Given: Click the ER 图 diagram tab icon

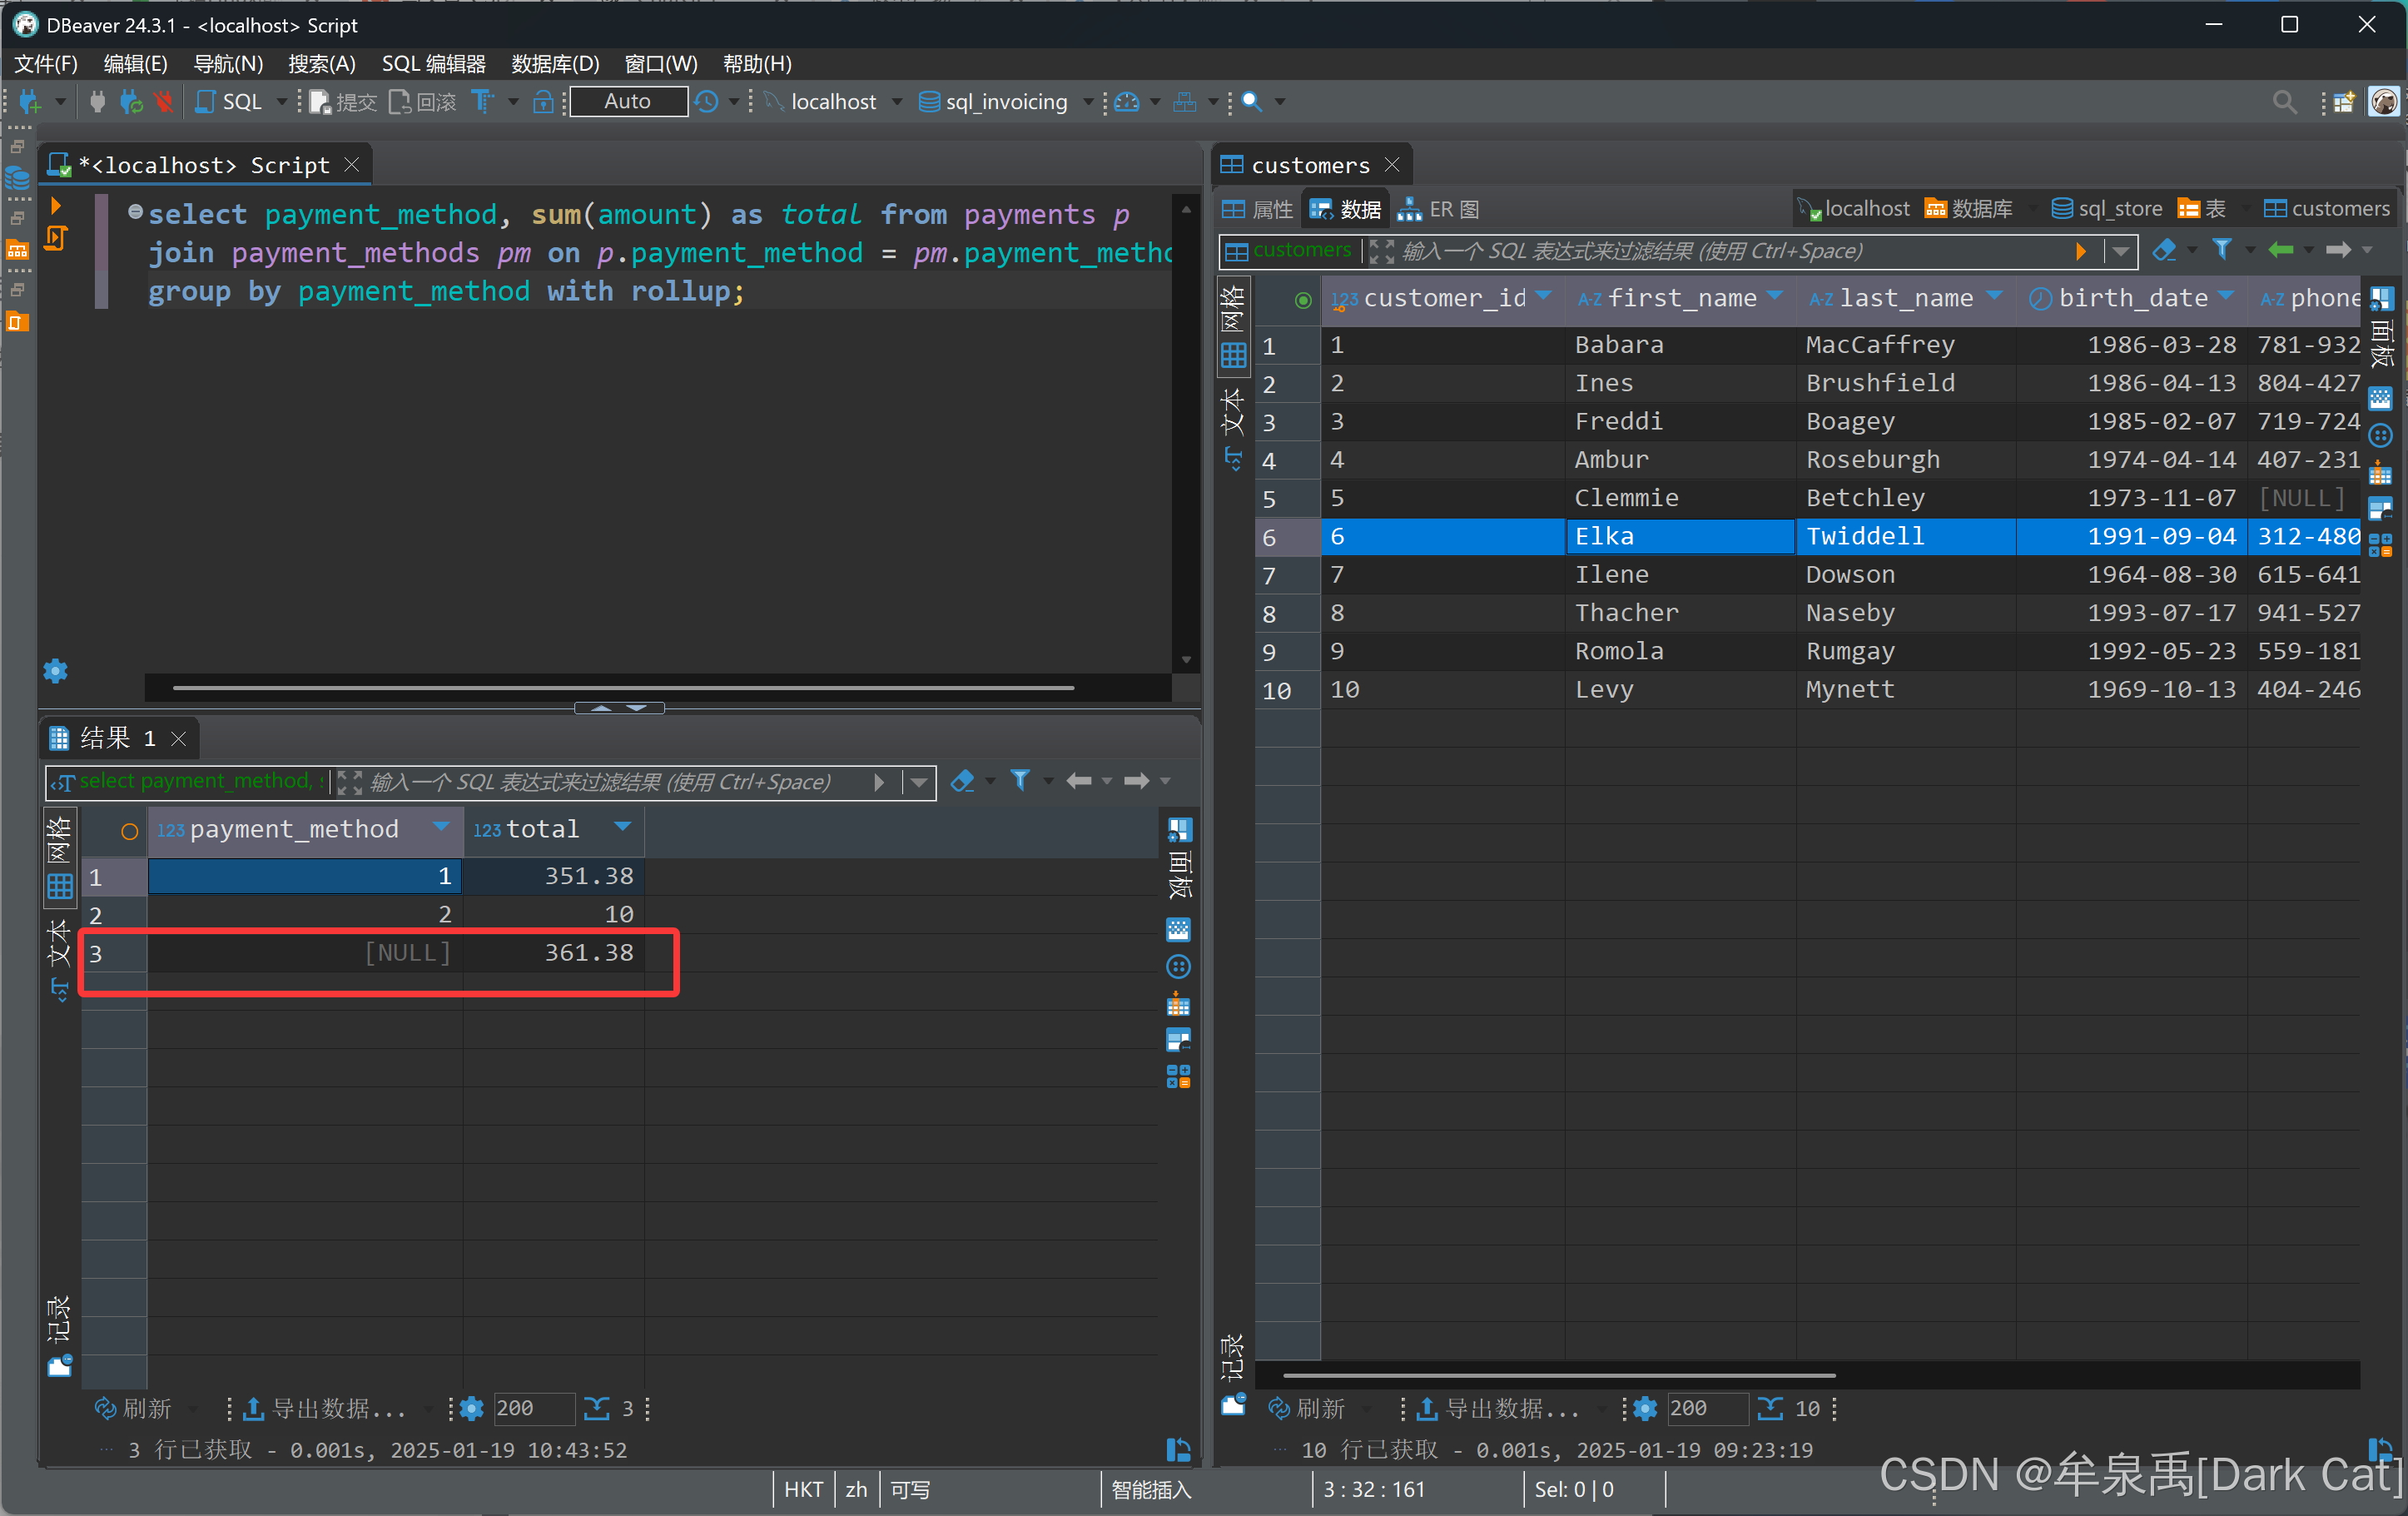Looking at the screenshot, I should point(1410,209).
